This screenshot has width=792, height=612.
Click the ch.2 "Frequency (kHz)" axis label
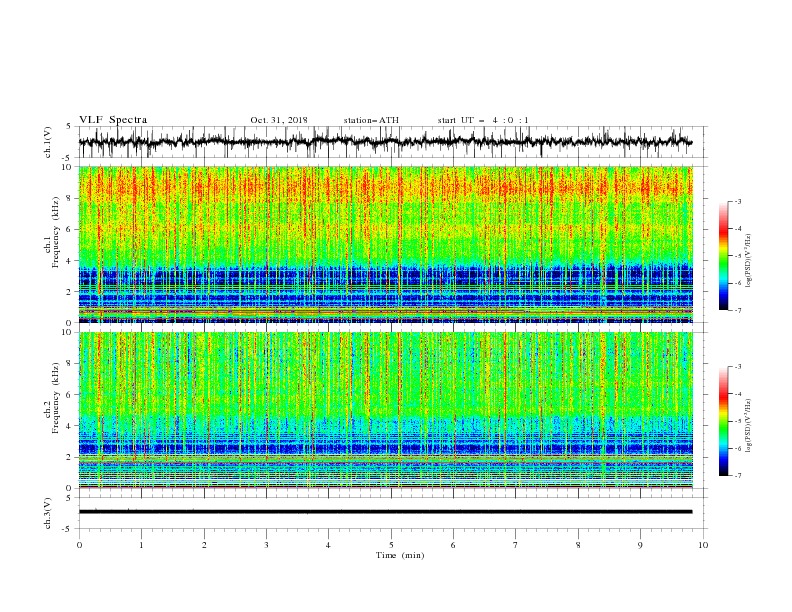coord(56,397)
